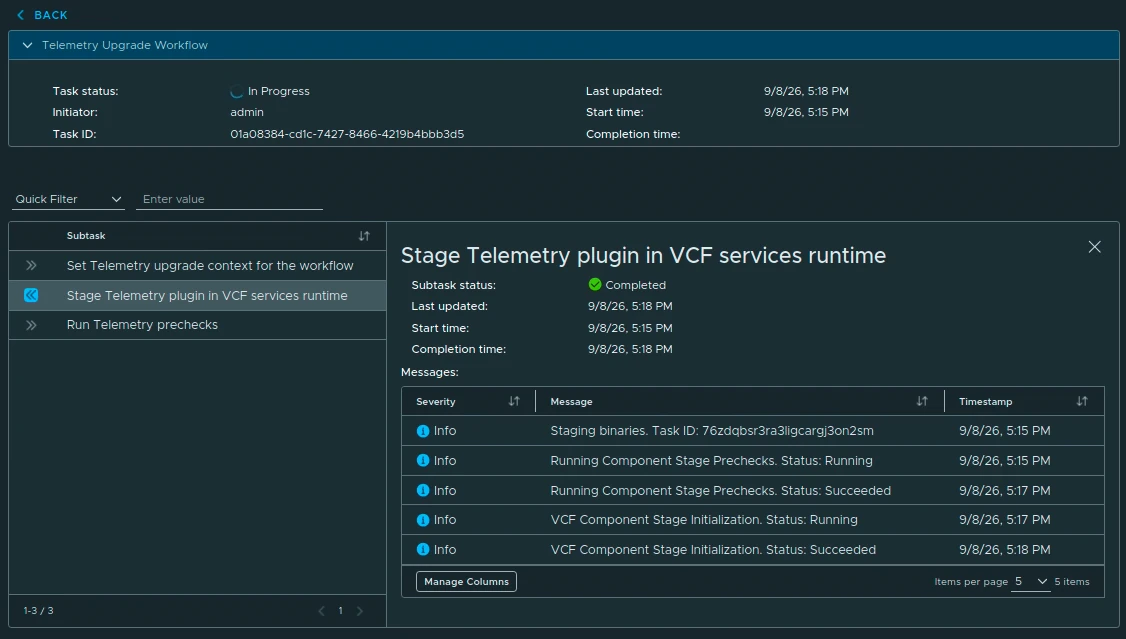Click timestamp 9/8/26, 5:18 PM of Initialization Succeeded row
1126x639 pixels.
click(1005, 549)
